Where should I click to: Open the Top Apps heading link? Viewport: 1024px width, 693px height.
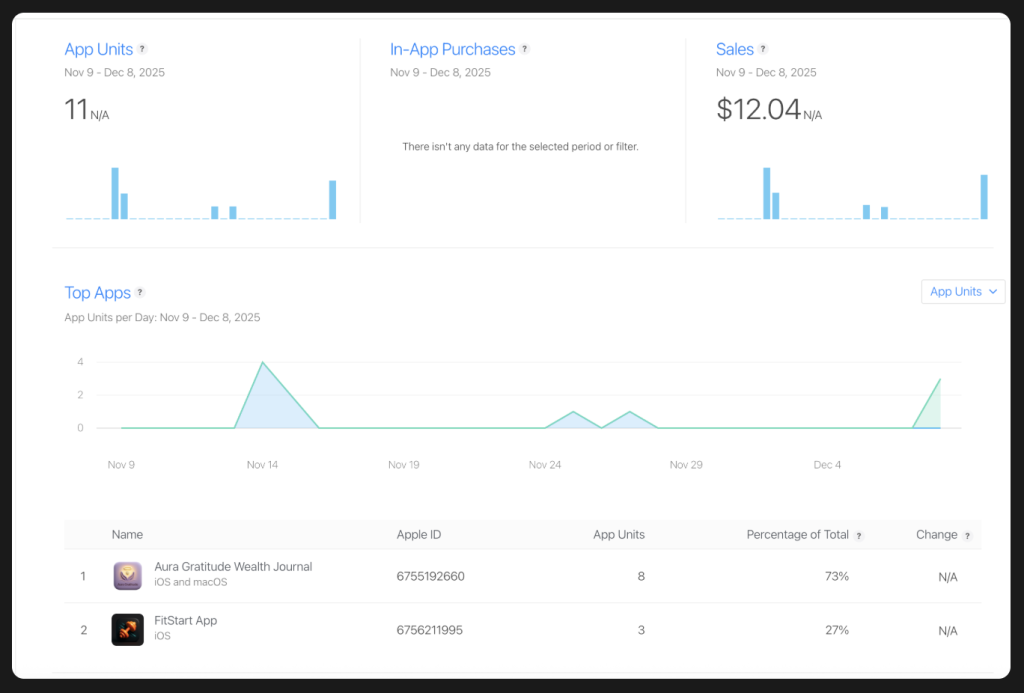click(x=97, y=293)
